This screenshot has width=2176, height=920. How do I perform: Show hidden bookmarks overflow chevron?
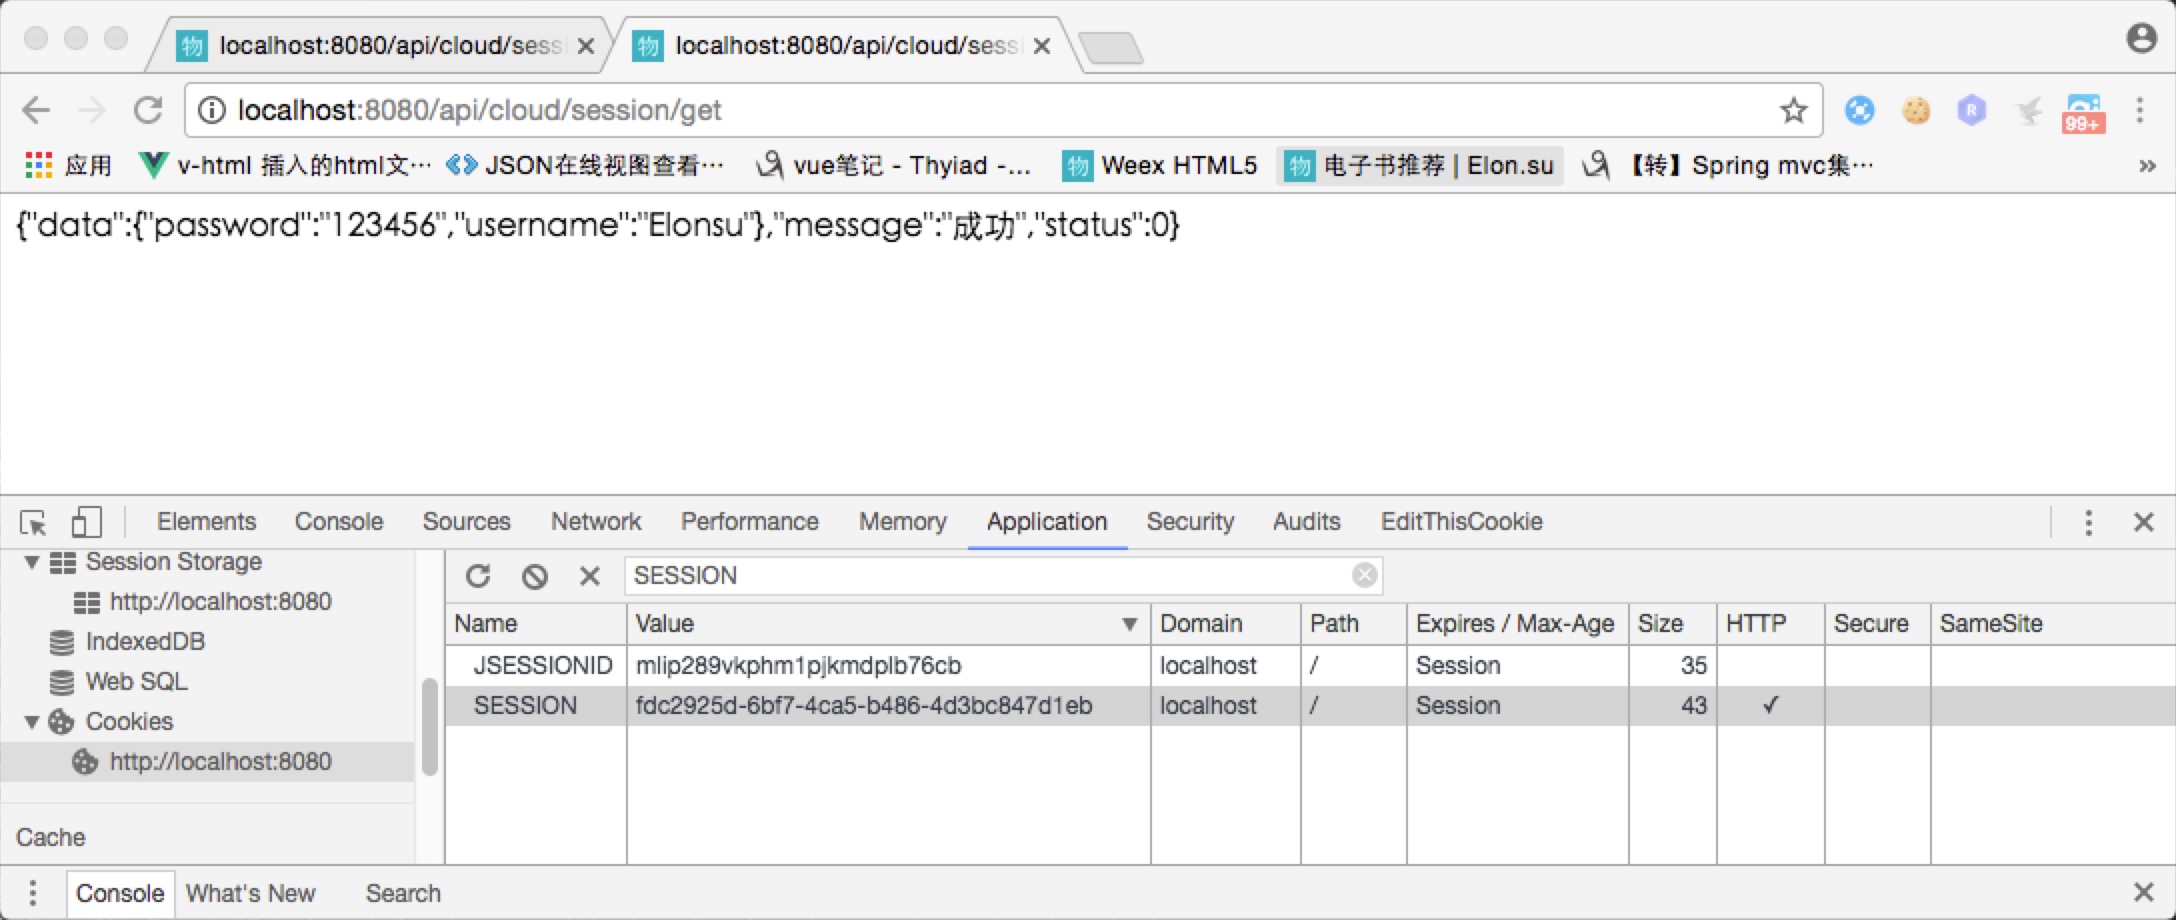(x=2147, y=166)
